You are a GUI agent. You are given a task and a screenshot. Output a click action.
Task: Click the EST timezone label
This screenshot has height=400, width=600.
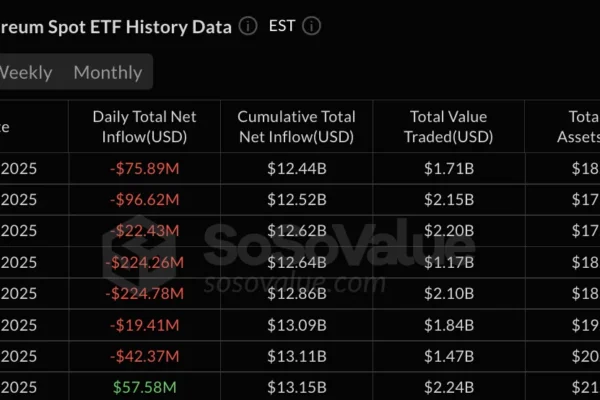(282, 27)
